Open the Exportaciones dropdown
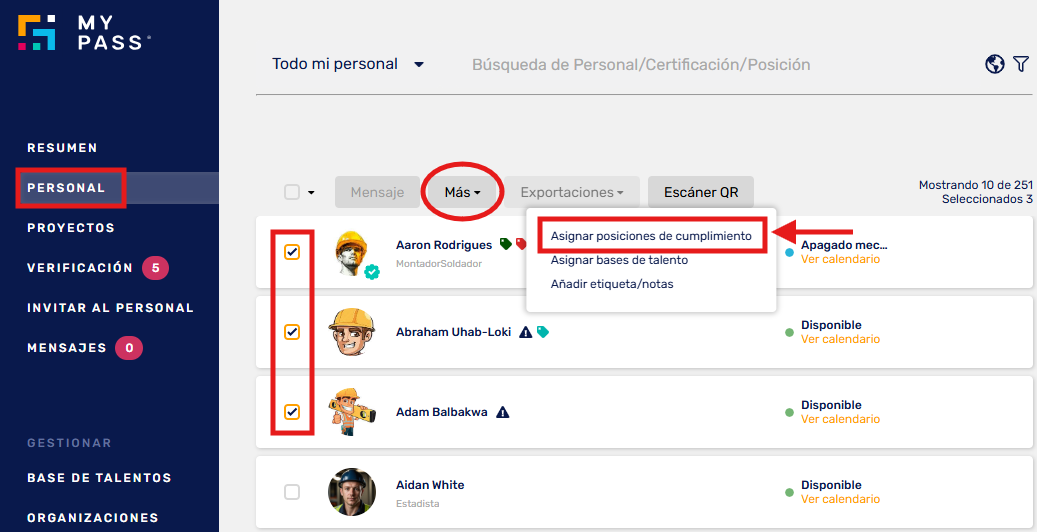The height and width of the screenshot is (532, 1037). point(572,193)
